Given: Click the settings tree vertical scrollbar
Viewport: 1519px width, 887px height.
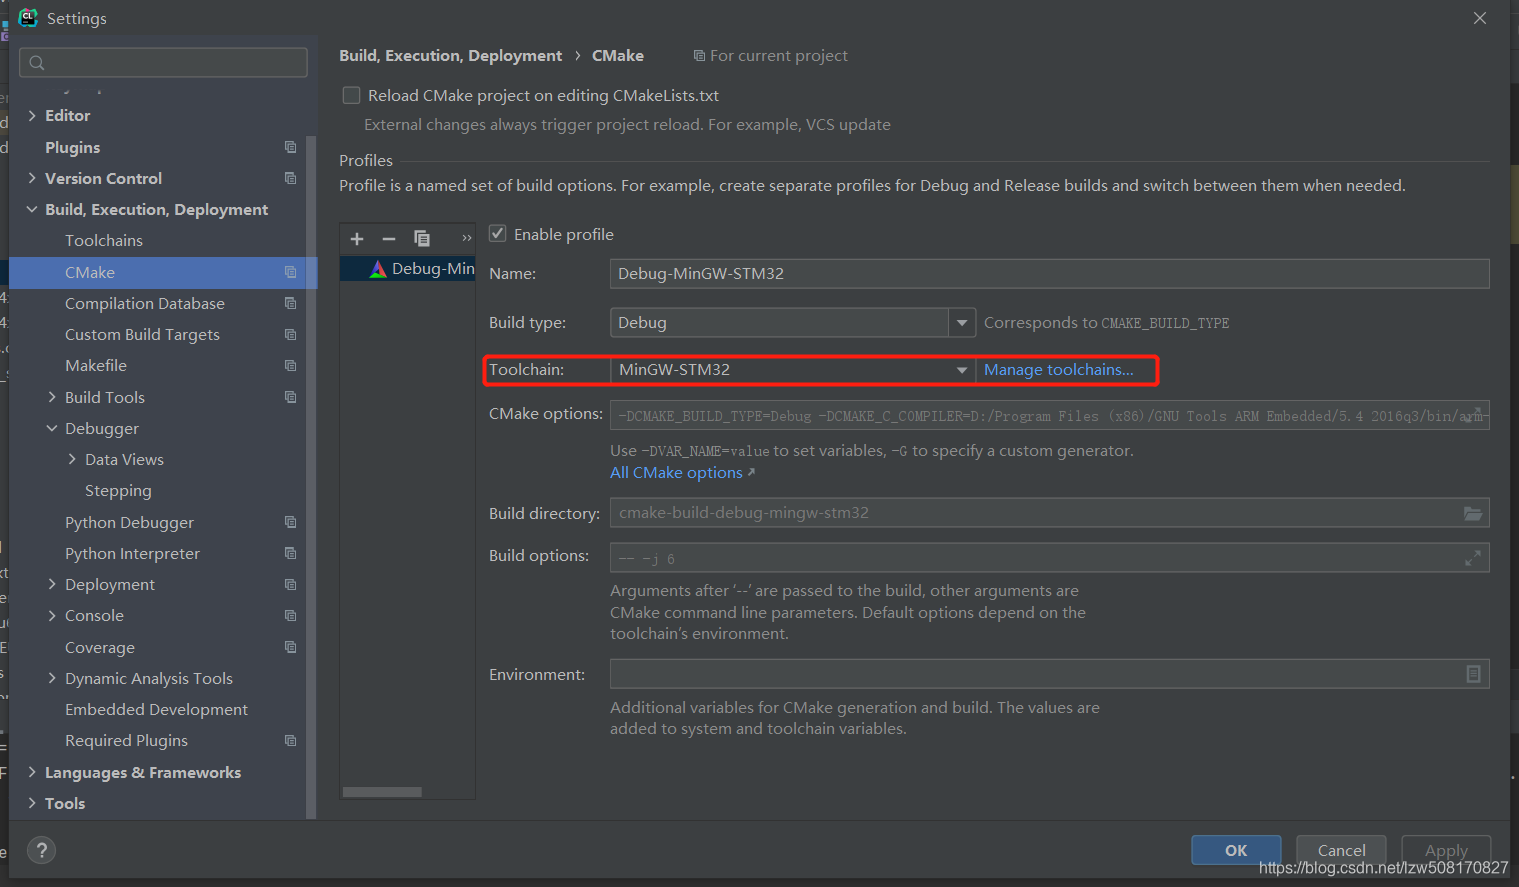Looking at the screenshot, I should click(311, 477).
